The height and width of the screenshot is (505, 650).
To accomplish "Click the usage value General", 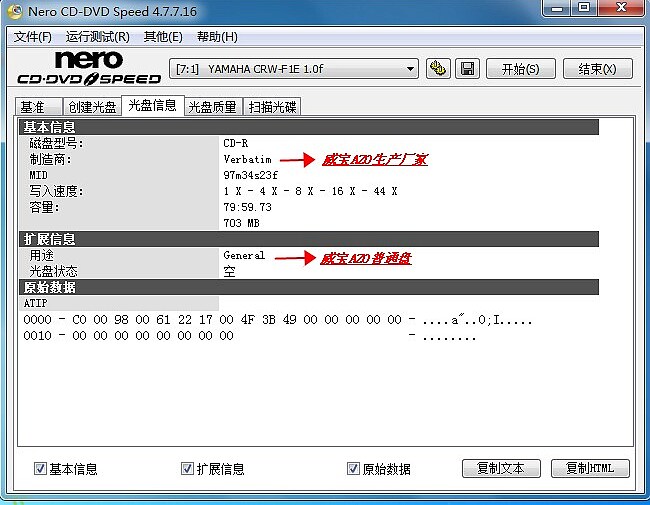I will (244, 255).
